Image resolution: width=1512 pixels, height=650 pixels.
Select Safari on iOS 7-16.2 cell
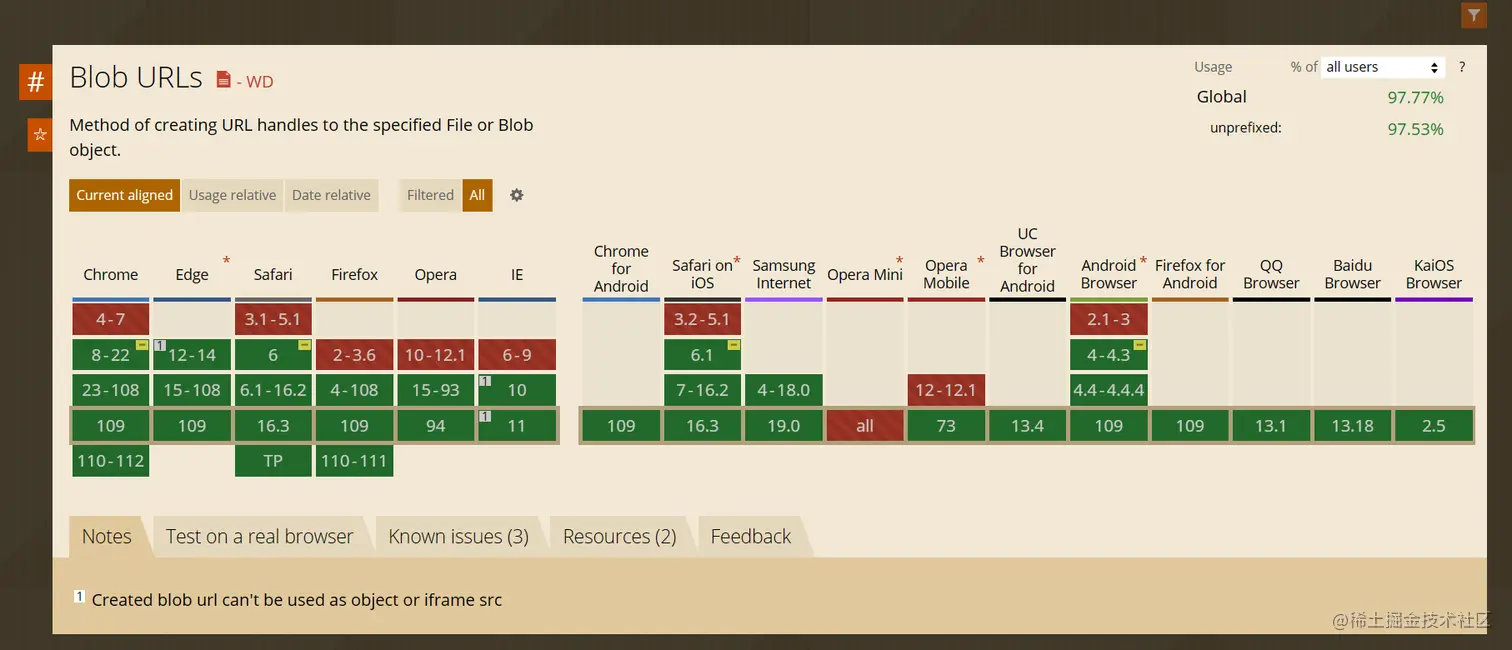tap(702, 390)
